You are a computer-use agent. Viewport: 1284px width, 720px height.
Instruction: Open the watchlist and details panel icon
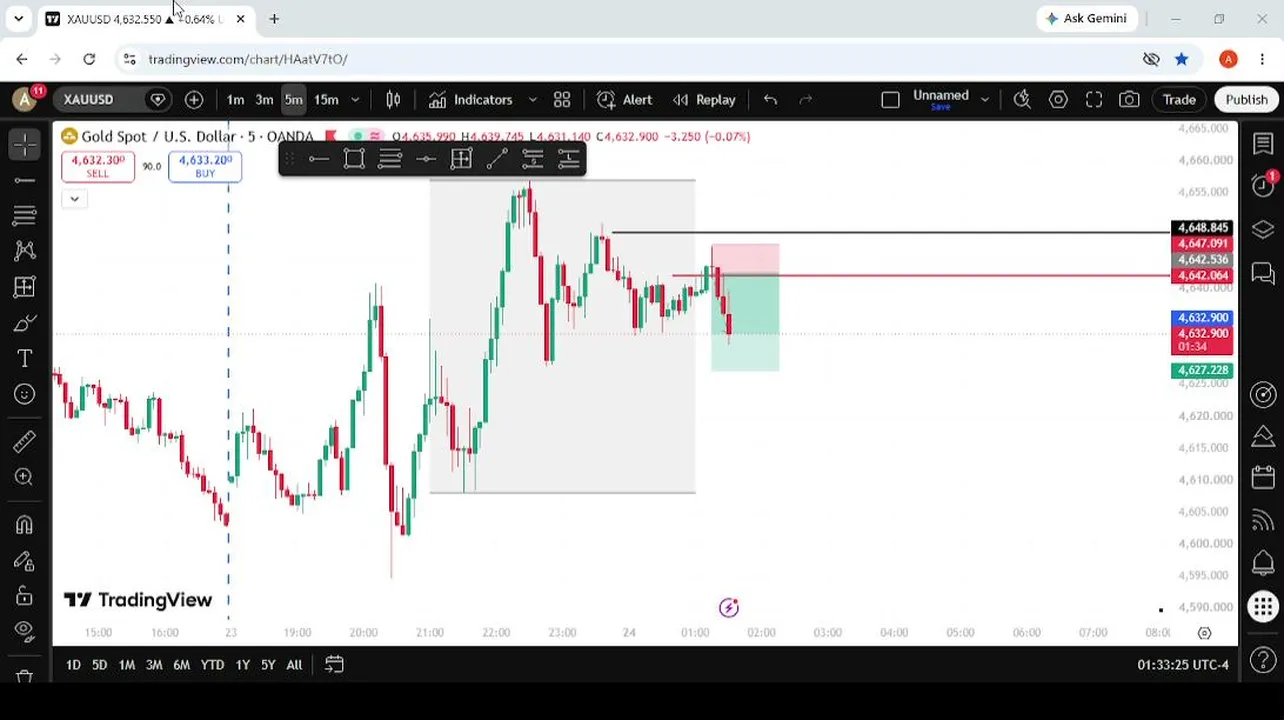[1263, 145]
